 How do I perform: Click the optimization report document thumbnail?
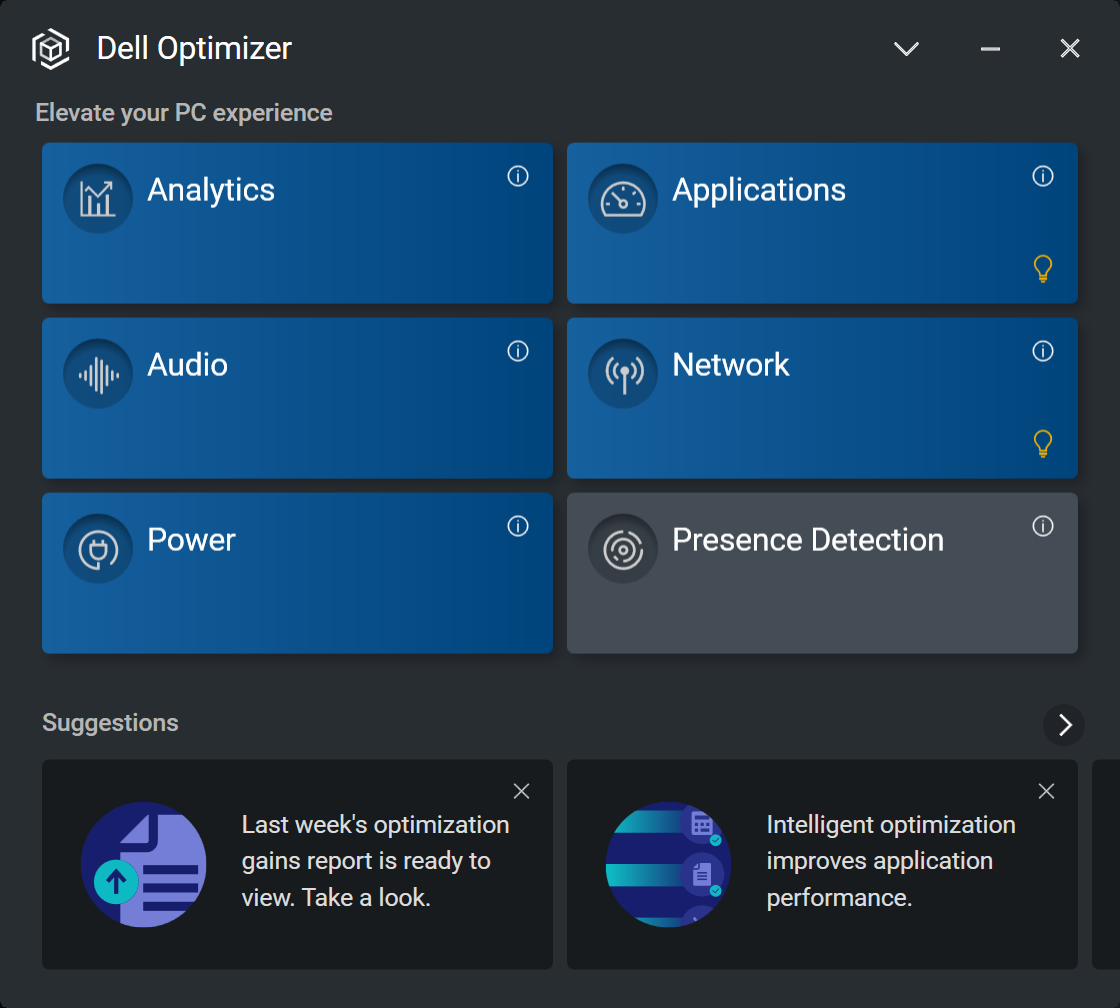click(144, 864)
